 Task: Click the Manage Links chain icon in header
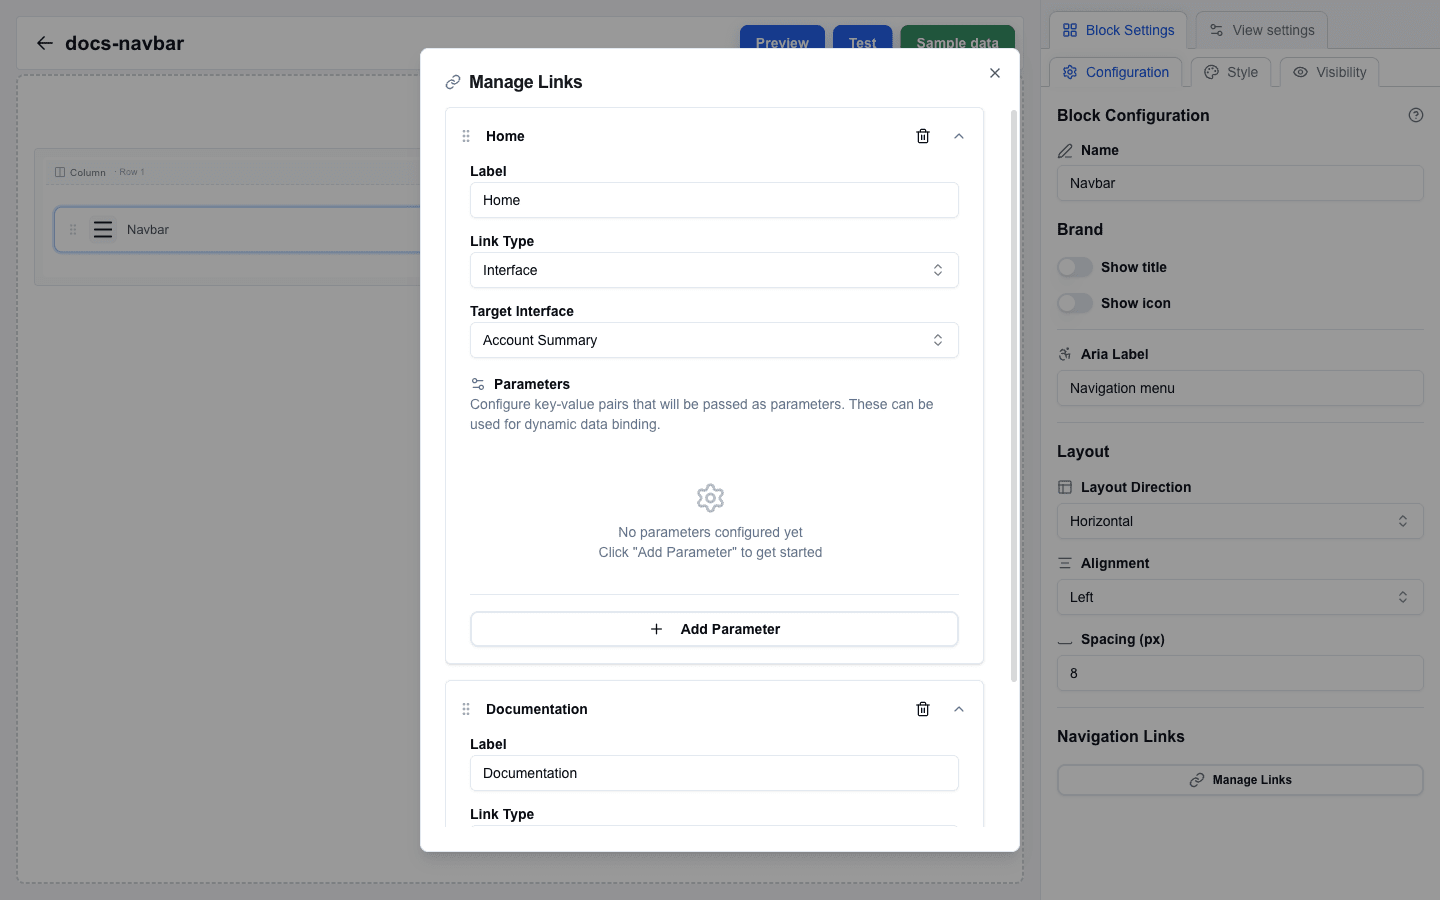click(453, 82)
